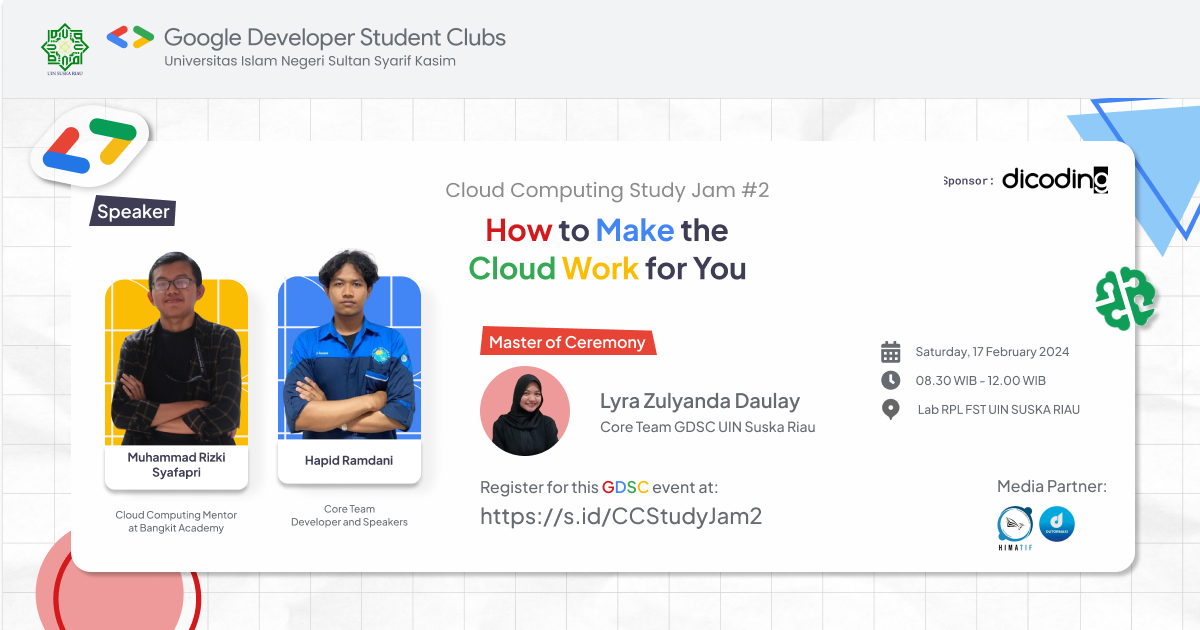Click the HIMATIF media partner logo
Screen dimensions: 1200x630
tap(1013, 524)
